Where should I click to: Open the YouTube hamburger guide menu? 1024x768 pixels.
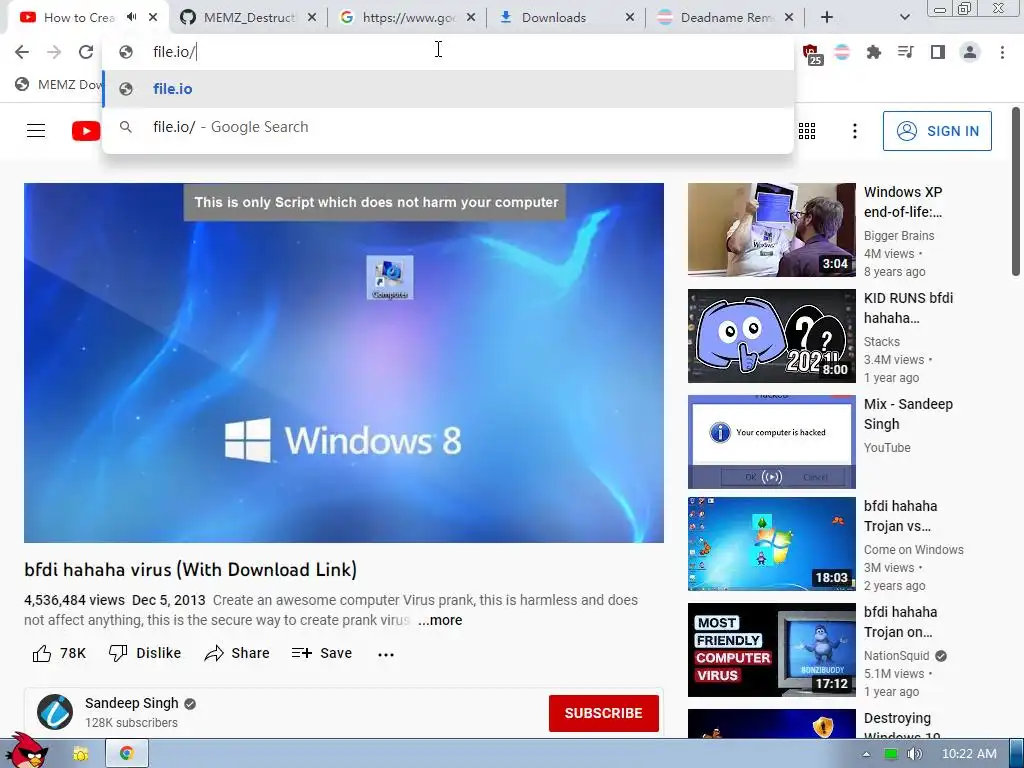[x=36, y=131]
